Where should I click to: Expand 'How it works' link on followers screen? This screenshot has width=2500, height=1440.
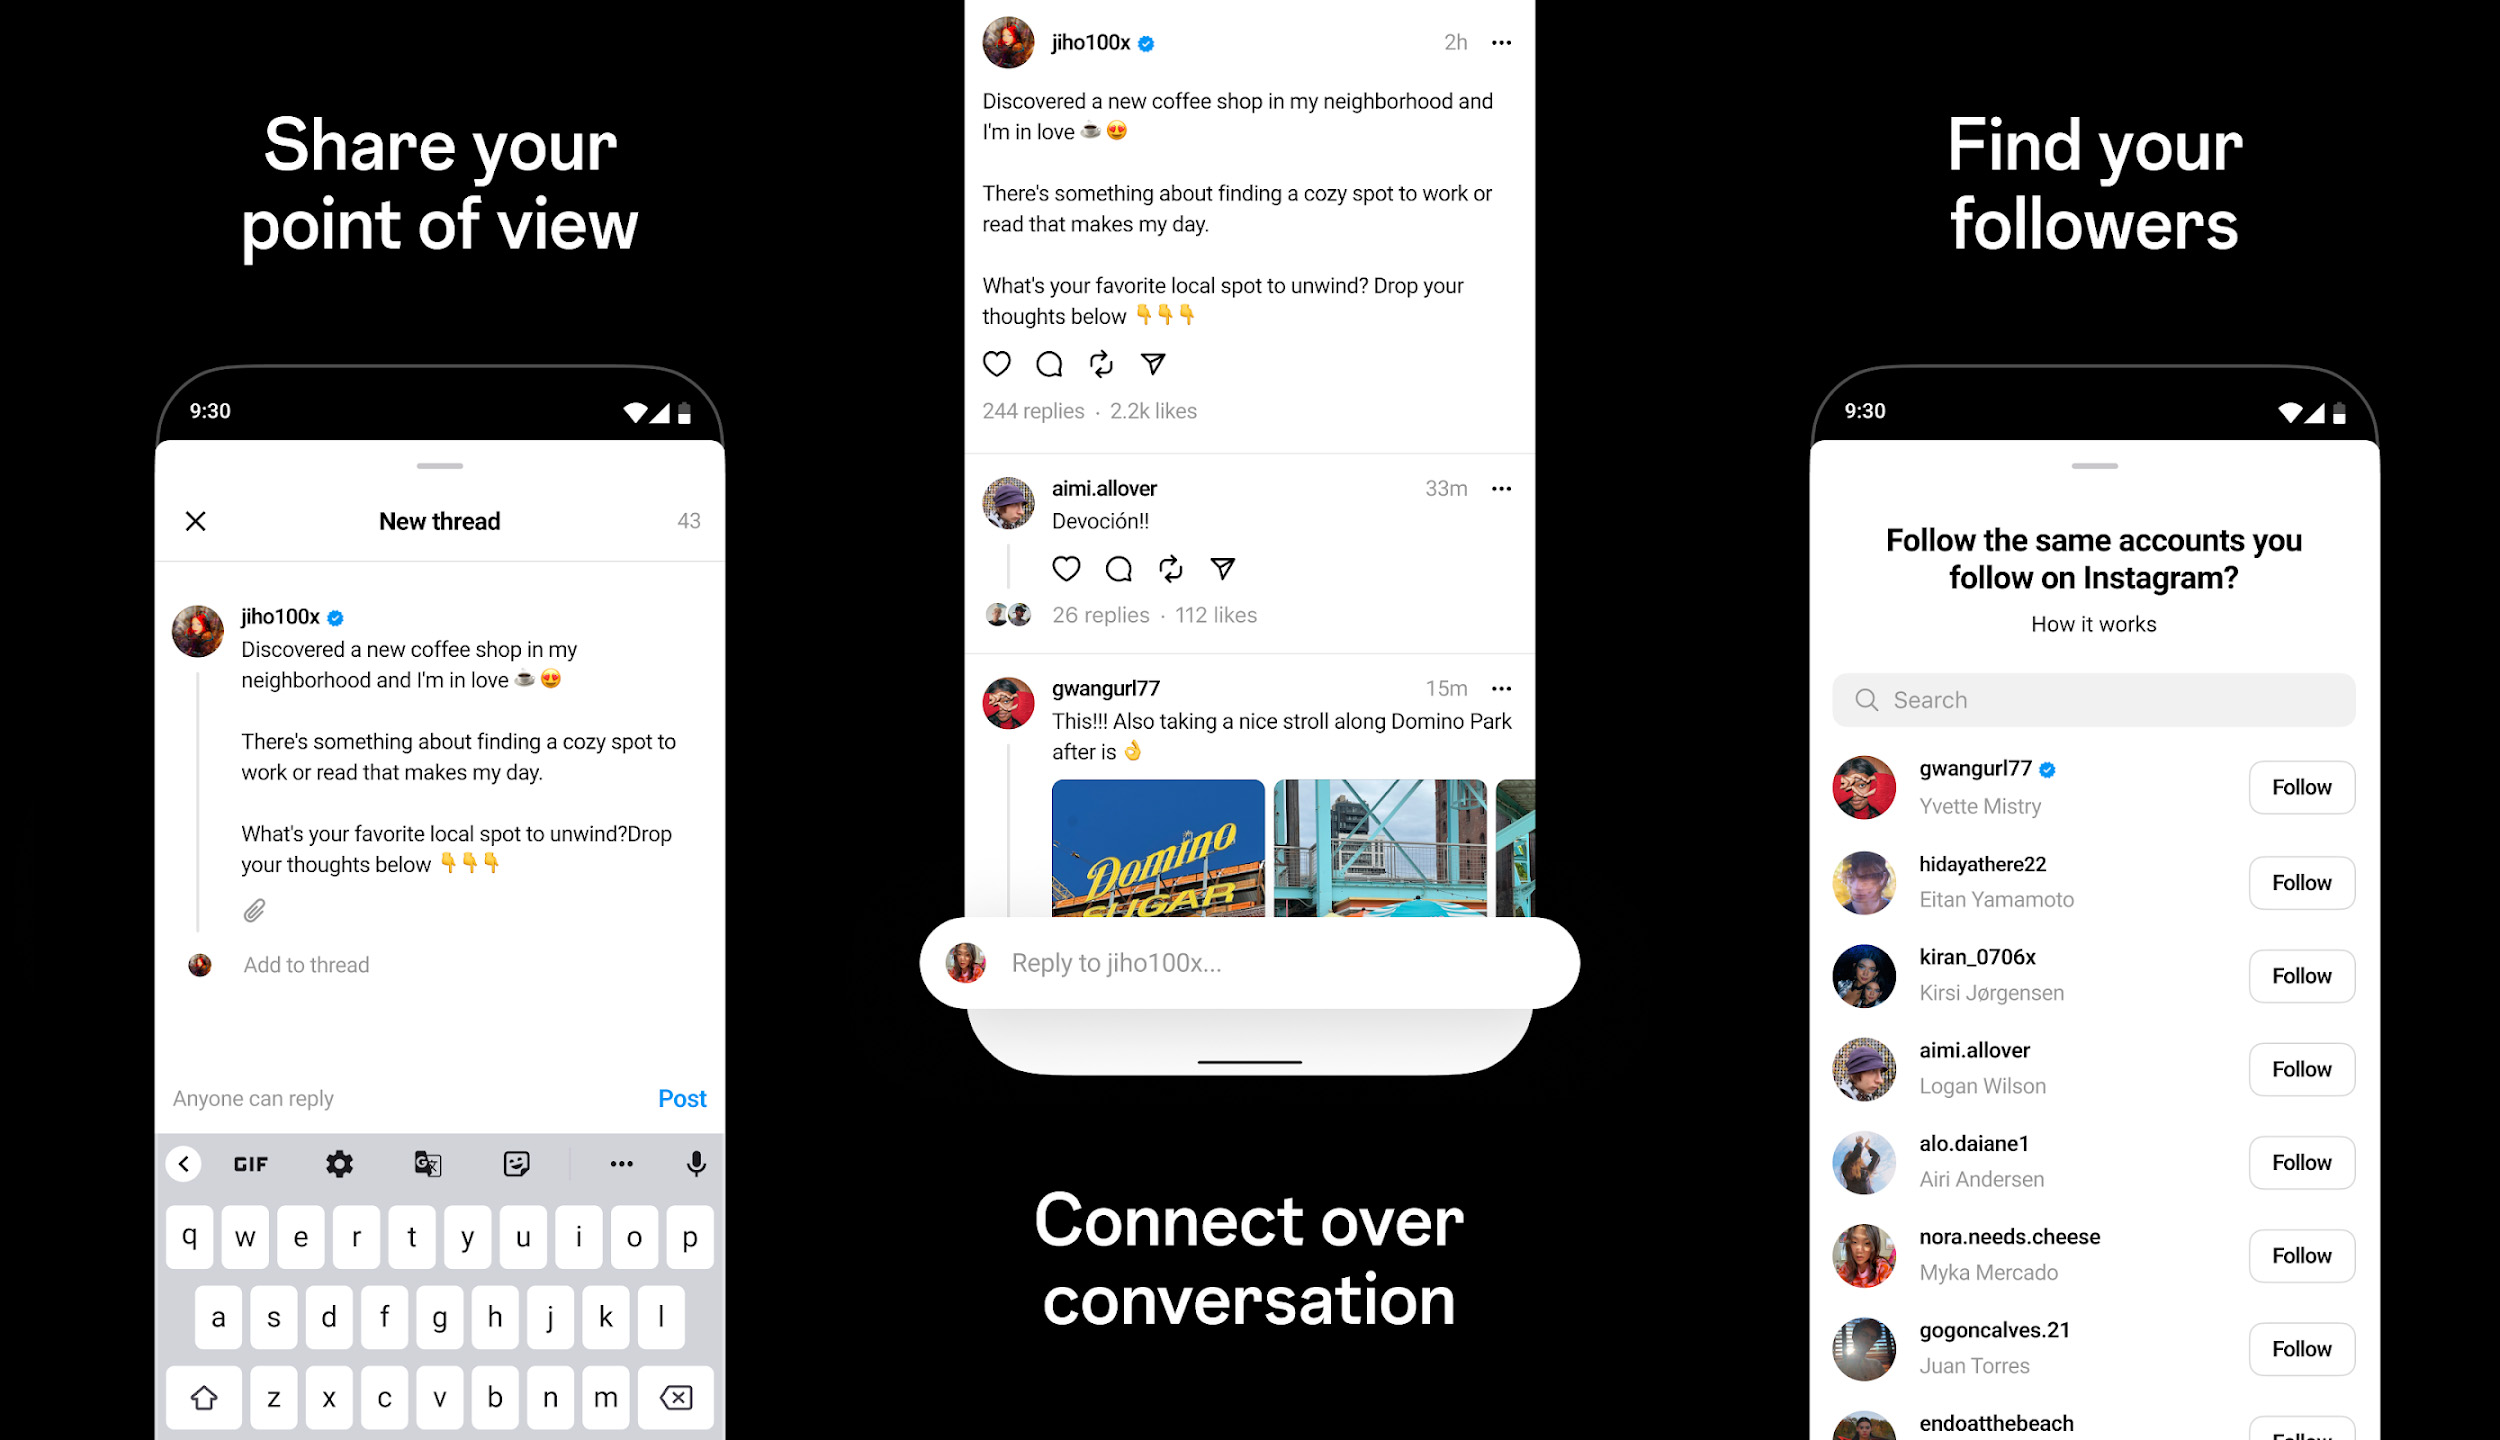click(2093, 623)
